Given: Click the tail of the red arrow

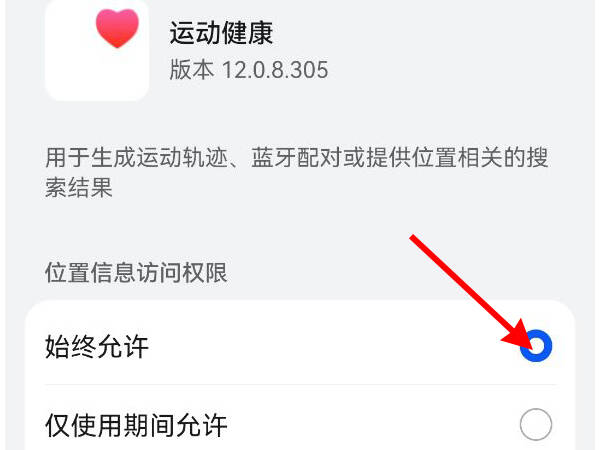Looking at the screenshot, I should 414,239.
